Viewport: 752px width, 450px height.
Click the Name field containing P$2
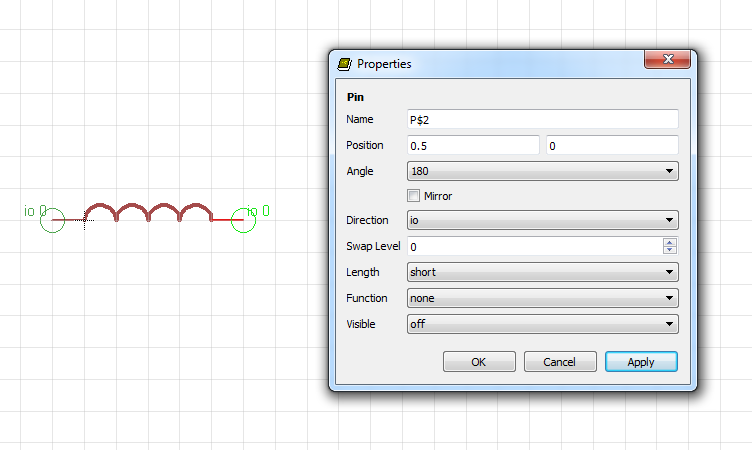(542, 119)
